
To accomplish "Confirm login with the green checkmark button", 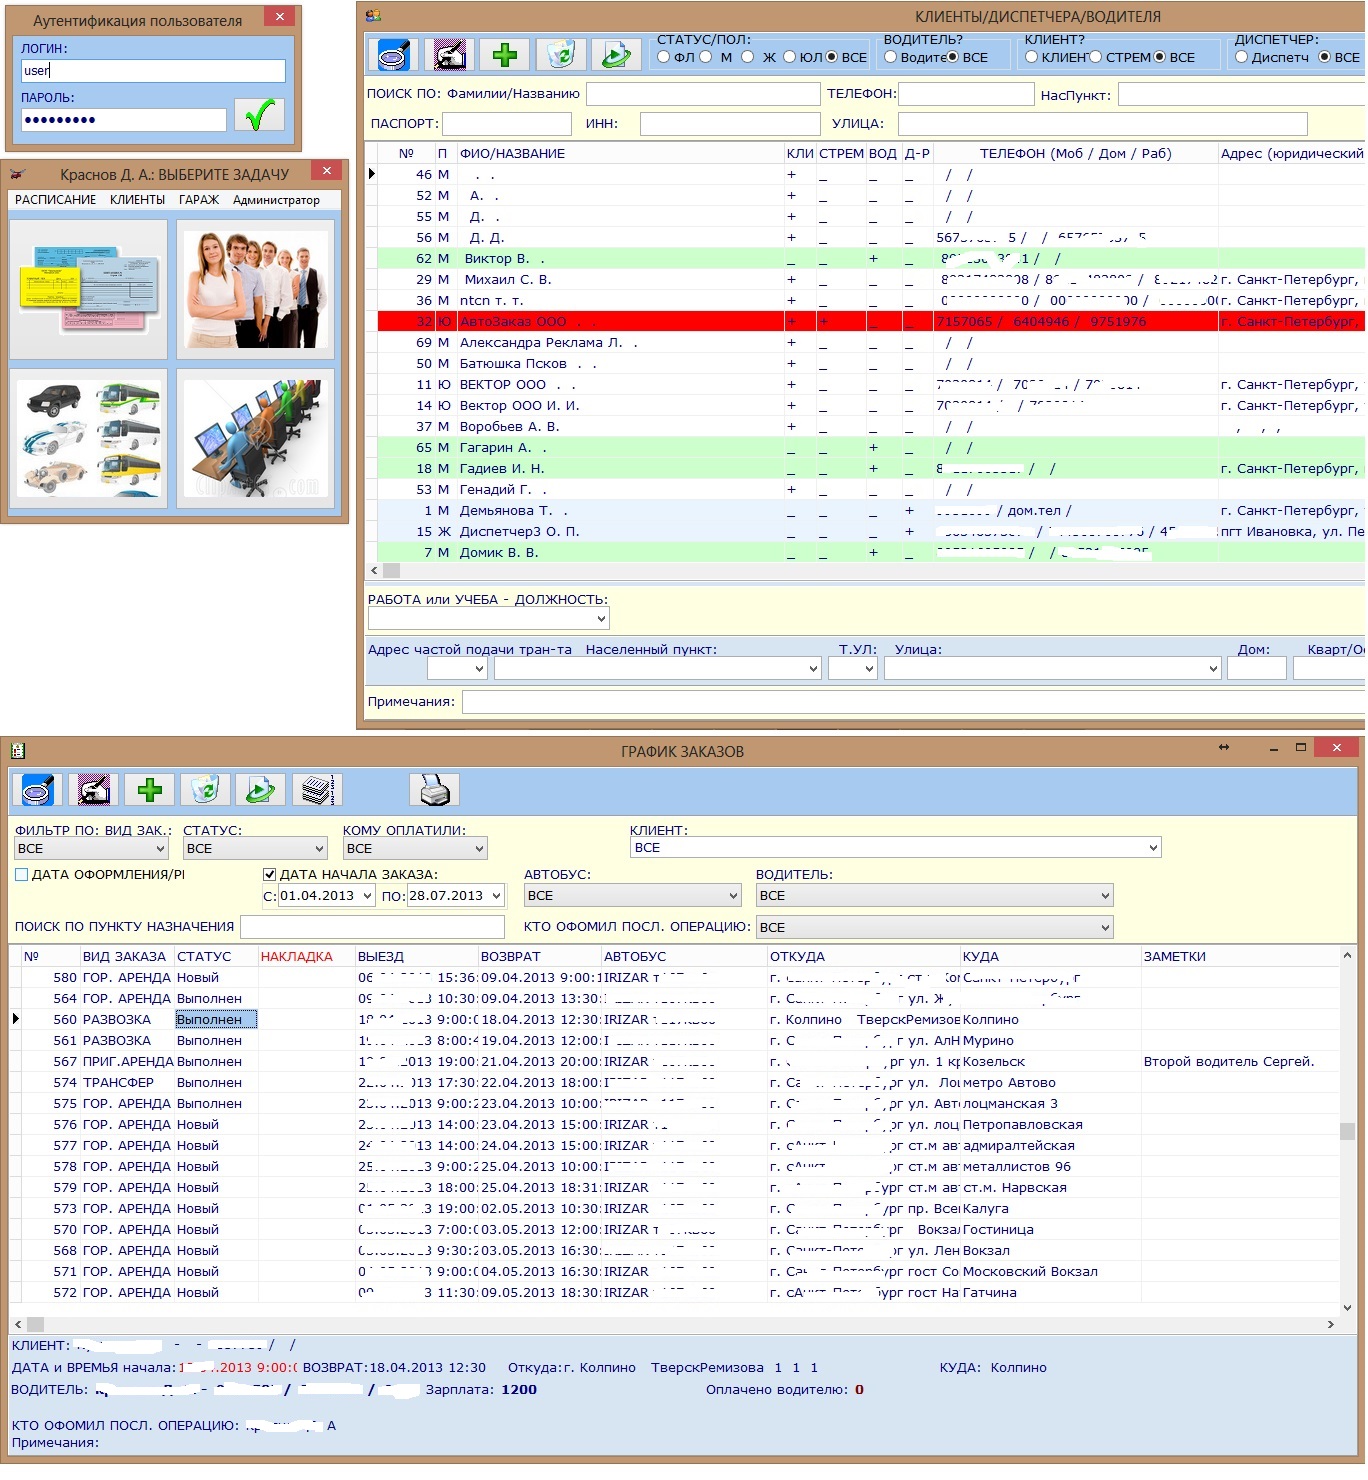I will [259, 115].
